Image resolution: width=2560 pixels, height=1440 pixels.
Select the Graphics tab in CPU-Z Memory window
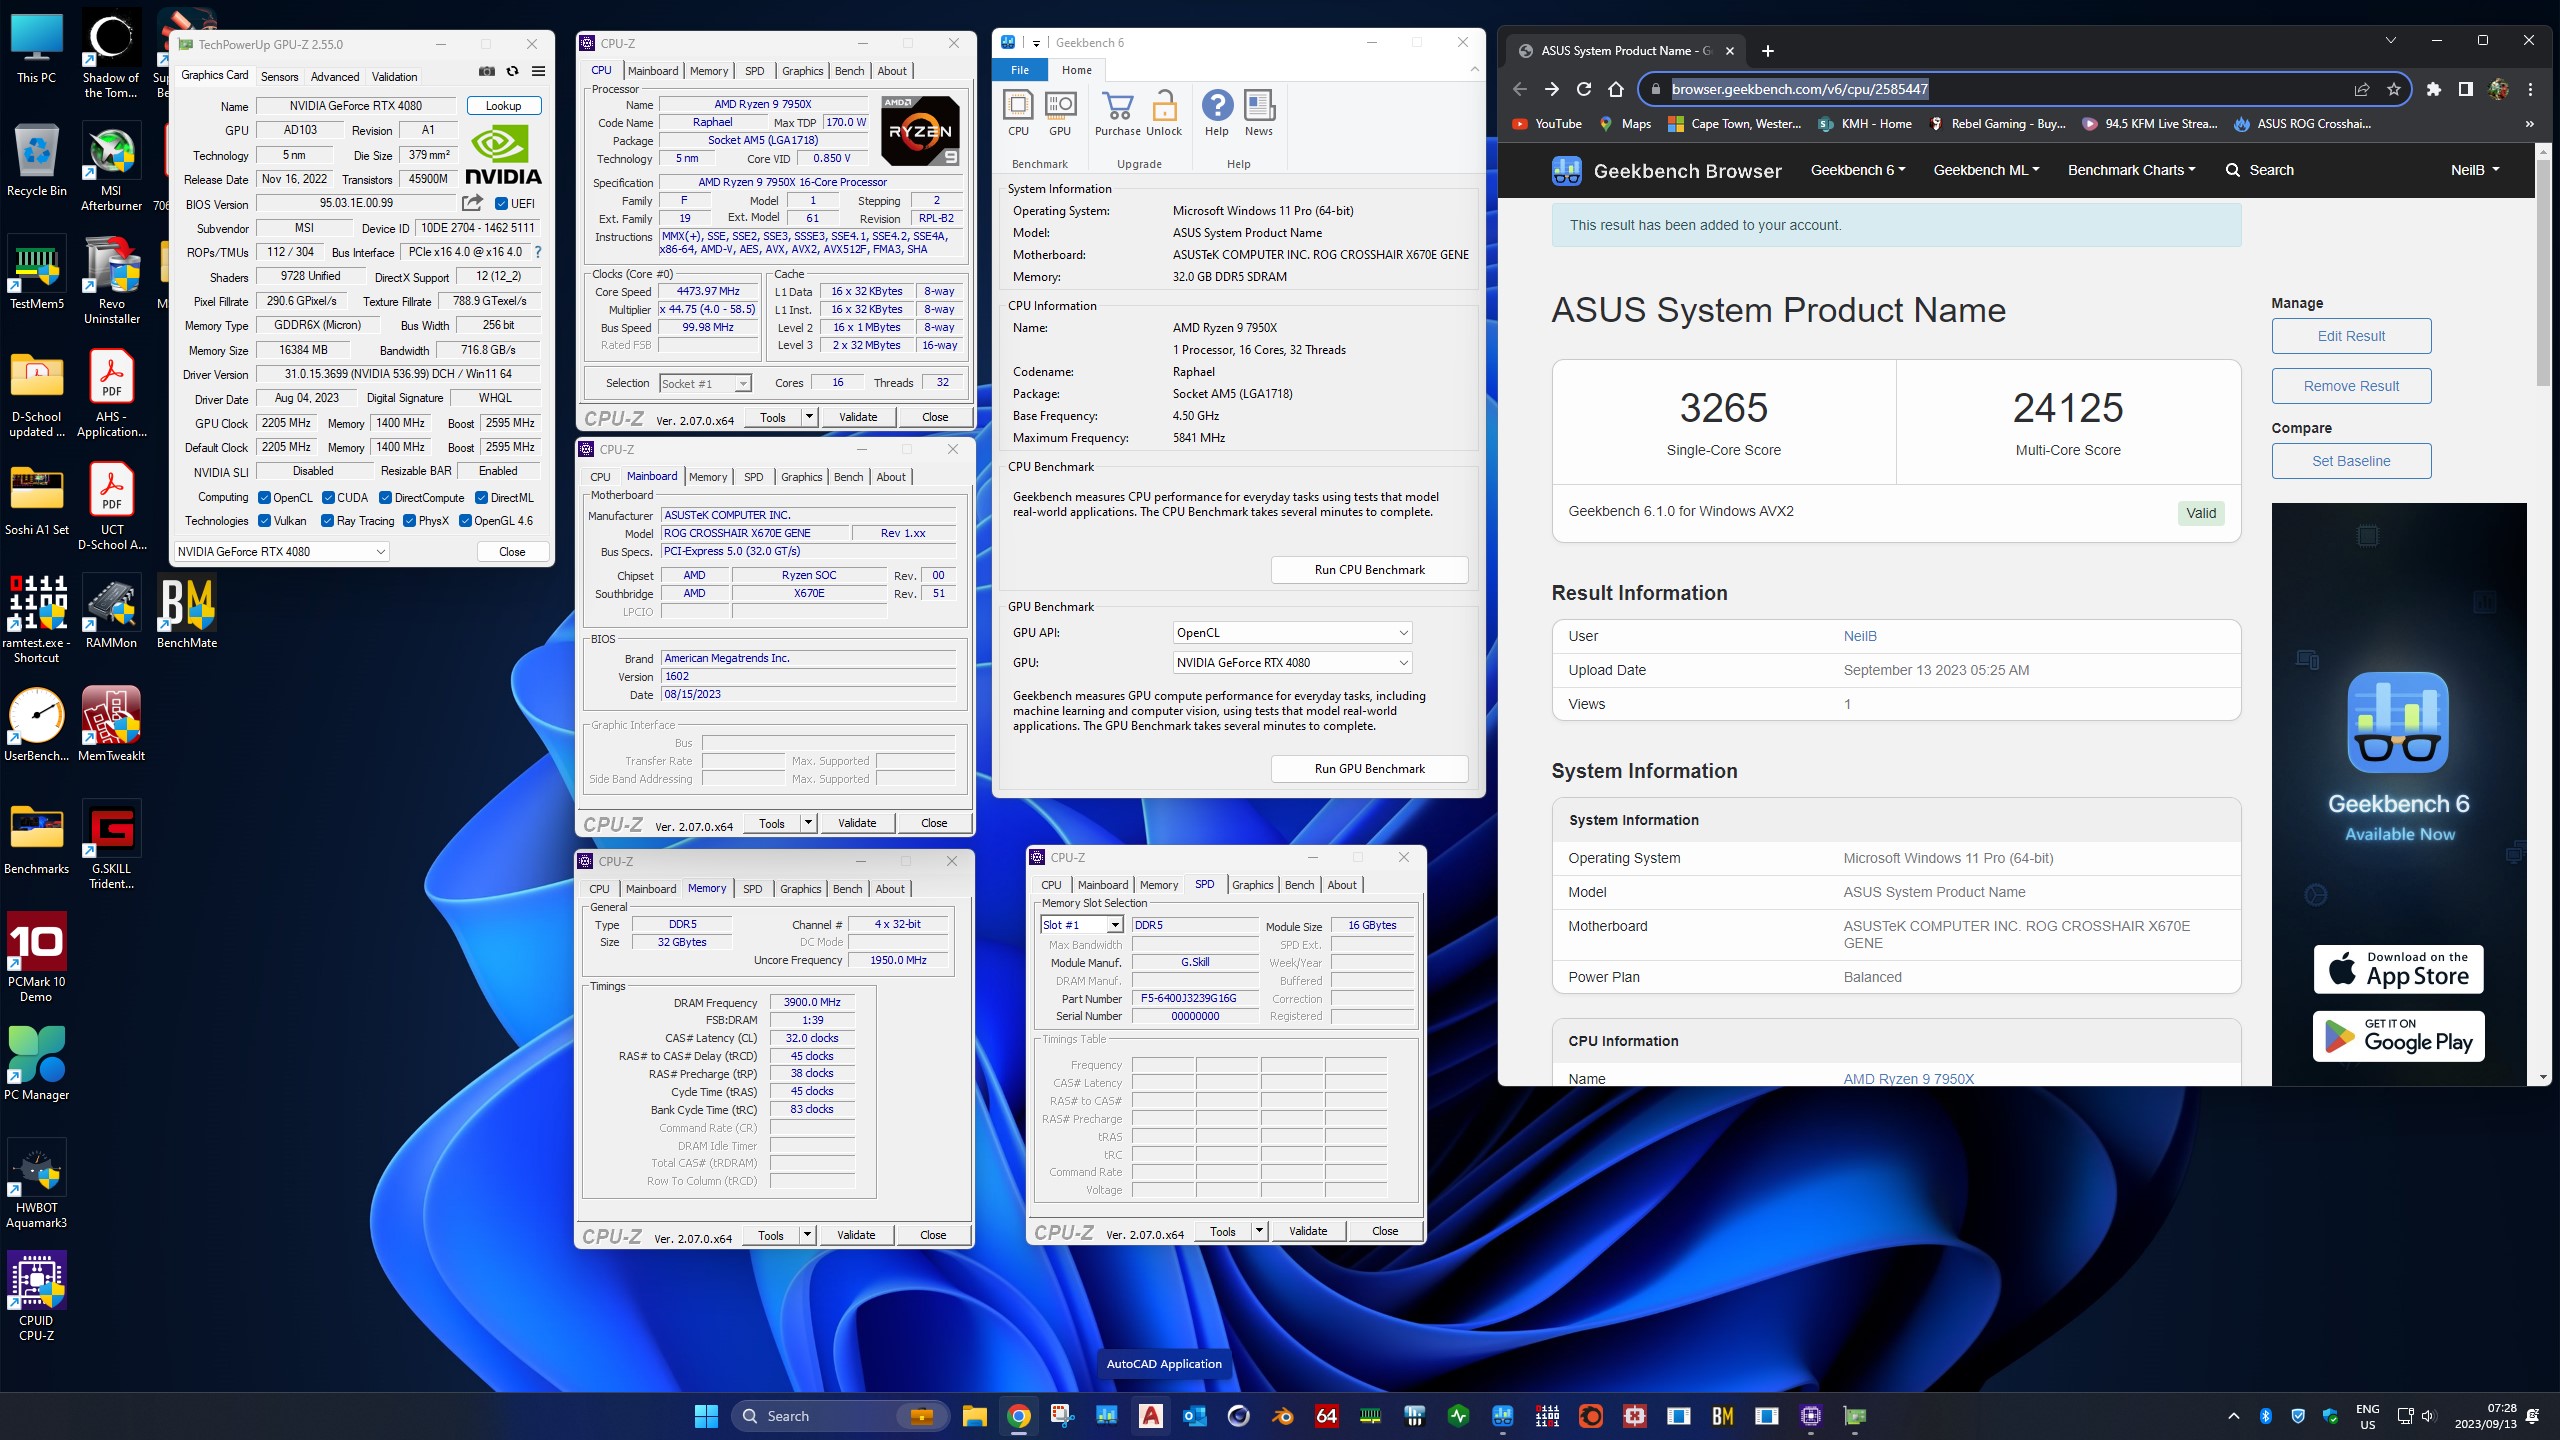pyautogui.click(x=800, y=889)
